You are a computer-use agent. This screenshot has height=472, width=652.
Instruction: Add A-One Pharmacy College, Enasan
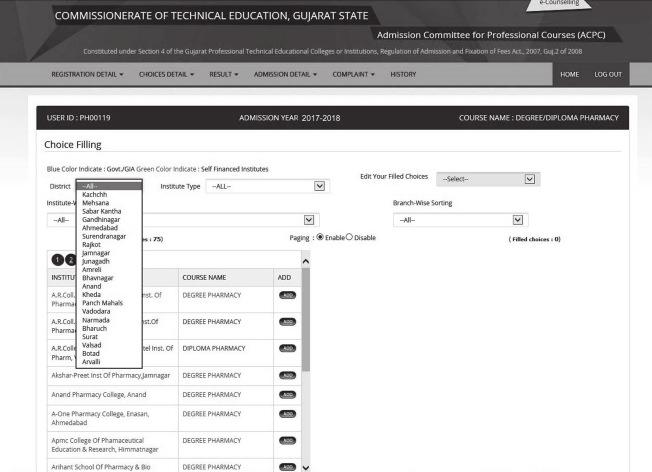(x=287, y=414)
